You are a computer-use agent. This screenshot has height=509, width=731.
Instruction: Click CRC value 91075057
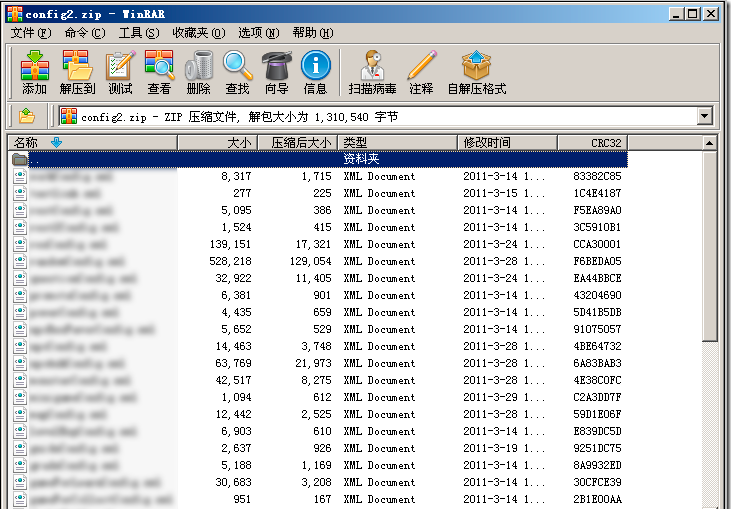[x=597, y=329]
